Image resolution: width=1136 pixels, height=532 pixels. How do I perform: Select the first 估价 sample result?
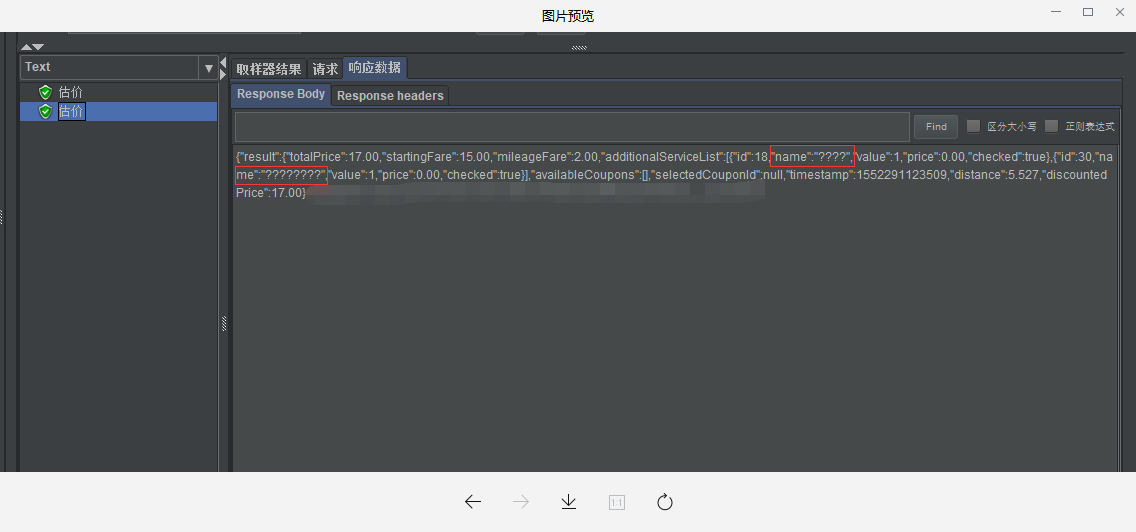[70, 93]
